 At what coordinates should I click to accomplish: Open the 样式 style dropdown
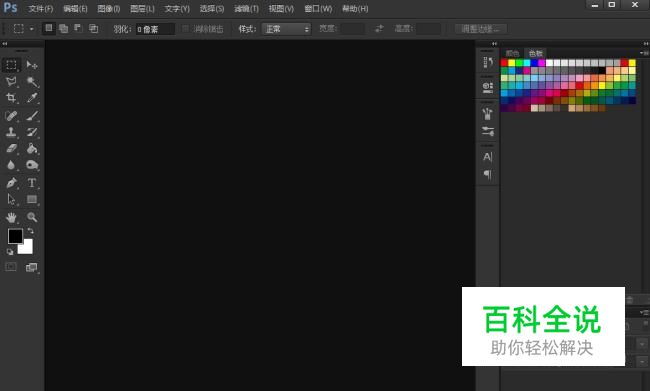pos(286,29)
